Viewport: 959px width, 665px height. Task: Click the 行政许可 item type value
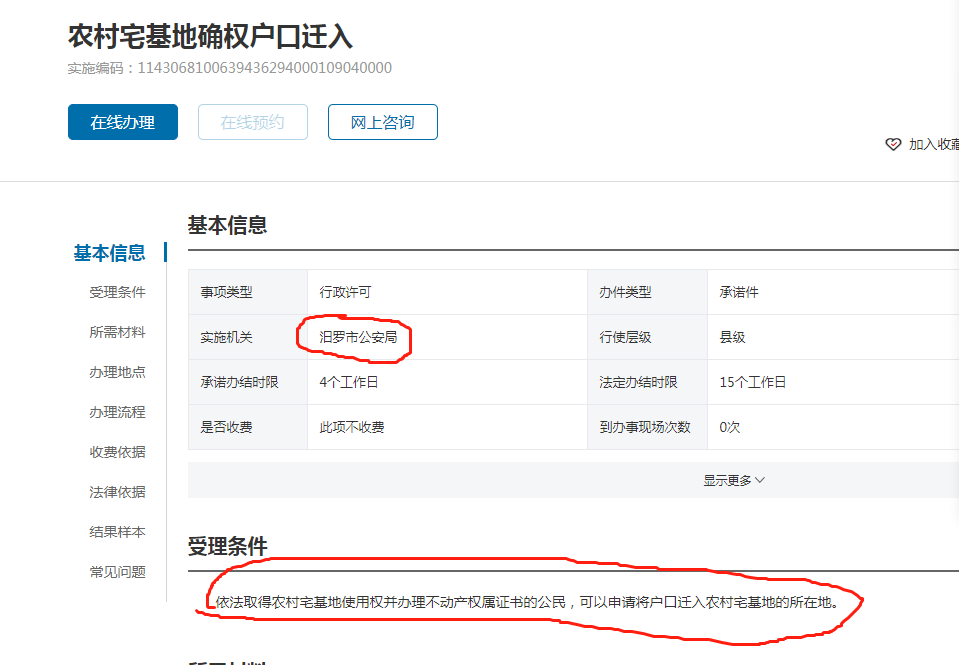coord(345,292)
